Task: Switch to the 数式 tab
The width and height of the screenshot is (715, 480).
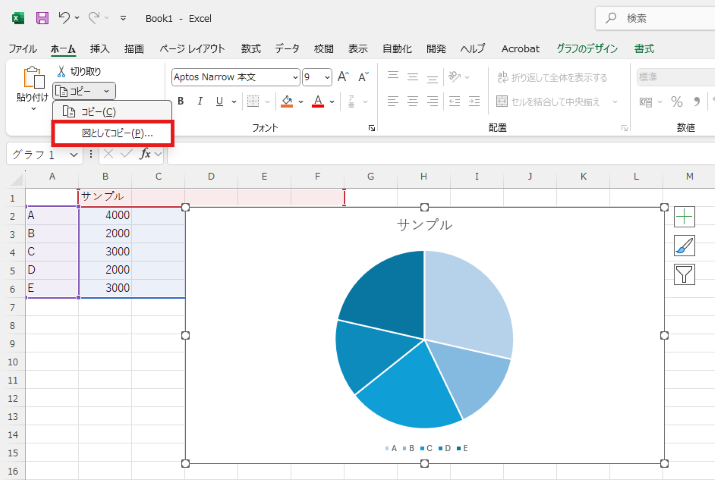Action: coord(251,48)
